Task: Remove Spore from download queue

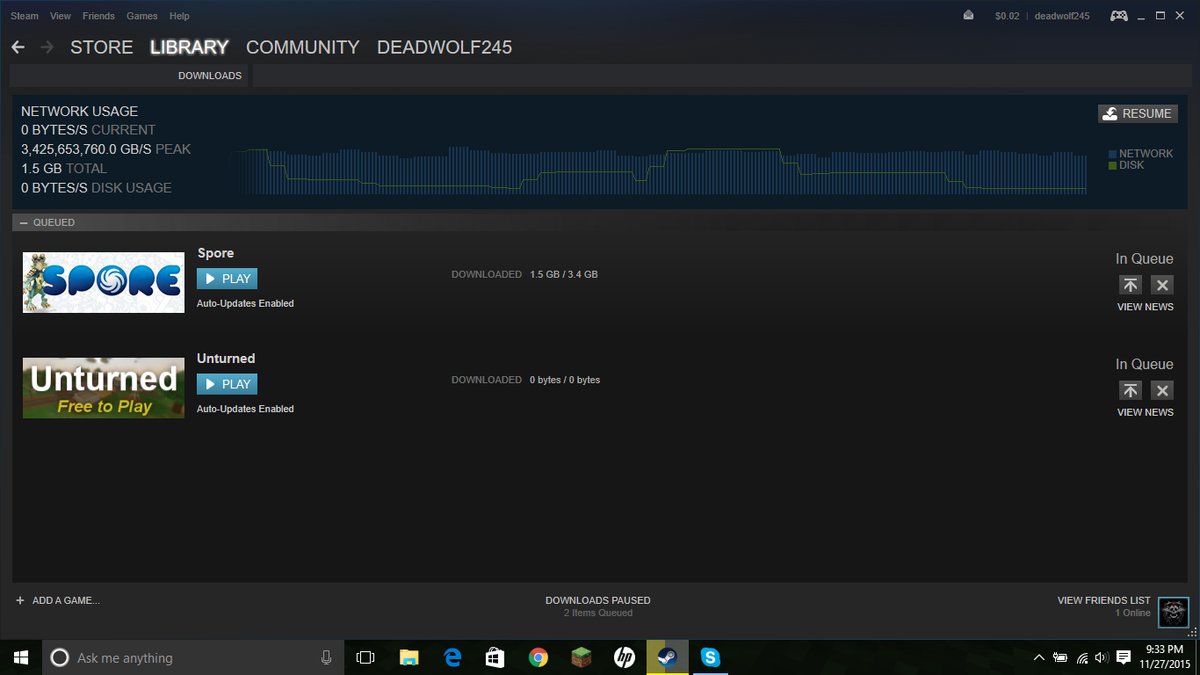Action: tap(1161, 285)
